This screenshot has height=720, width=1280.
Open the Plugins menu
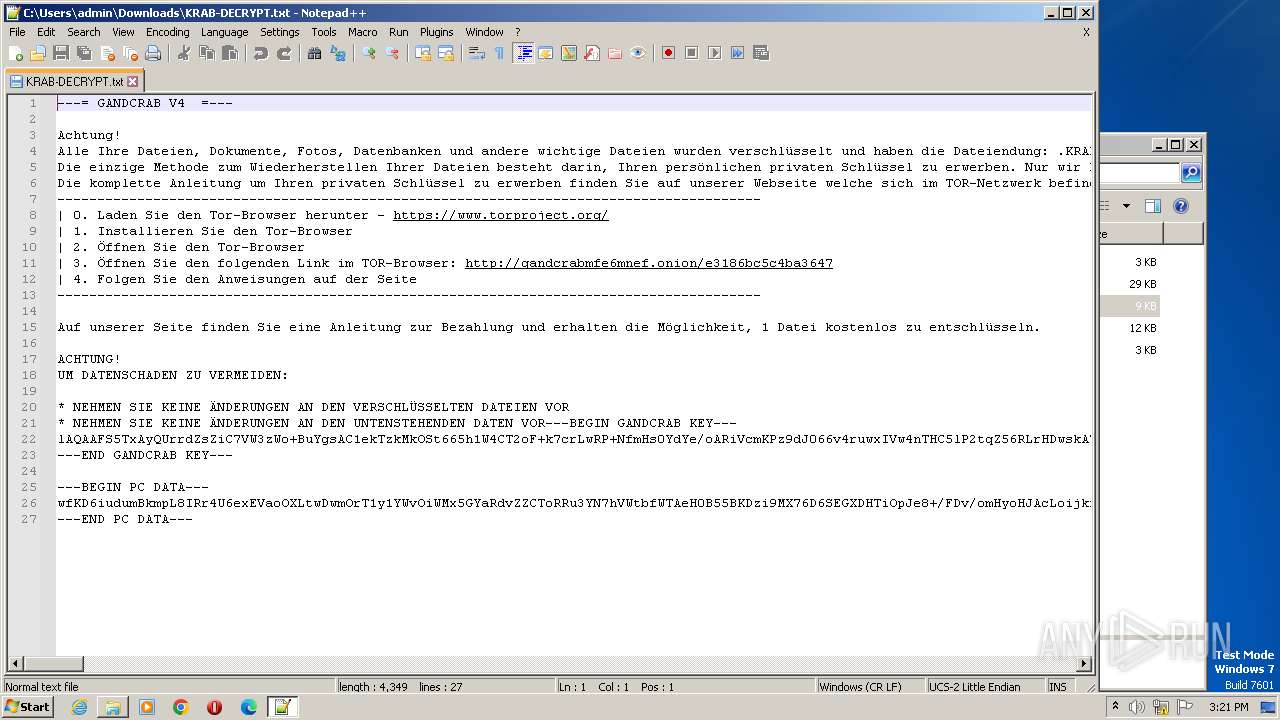(x=436, y=32)
